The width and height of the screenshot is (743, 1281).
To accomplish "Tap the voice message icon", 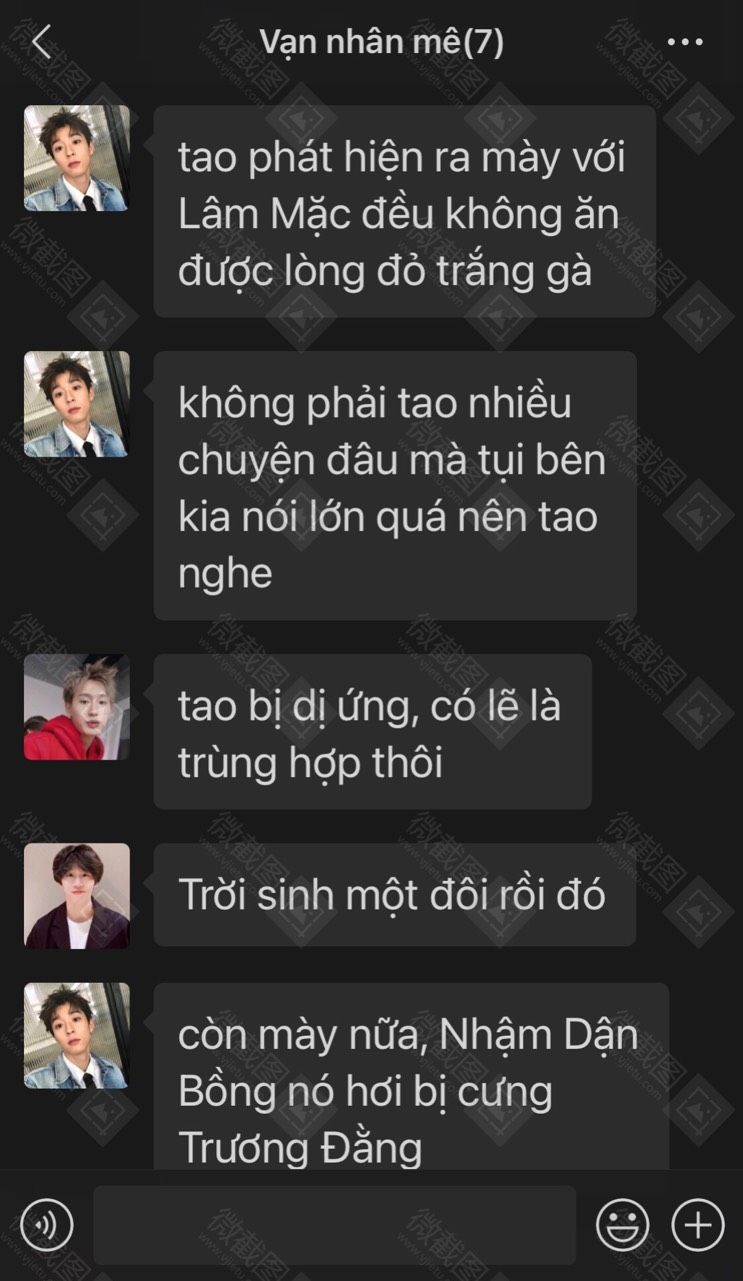I will tap(46, 1224).
